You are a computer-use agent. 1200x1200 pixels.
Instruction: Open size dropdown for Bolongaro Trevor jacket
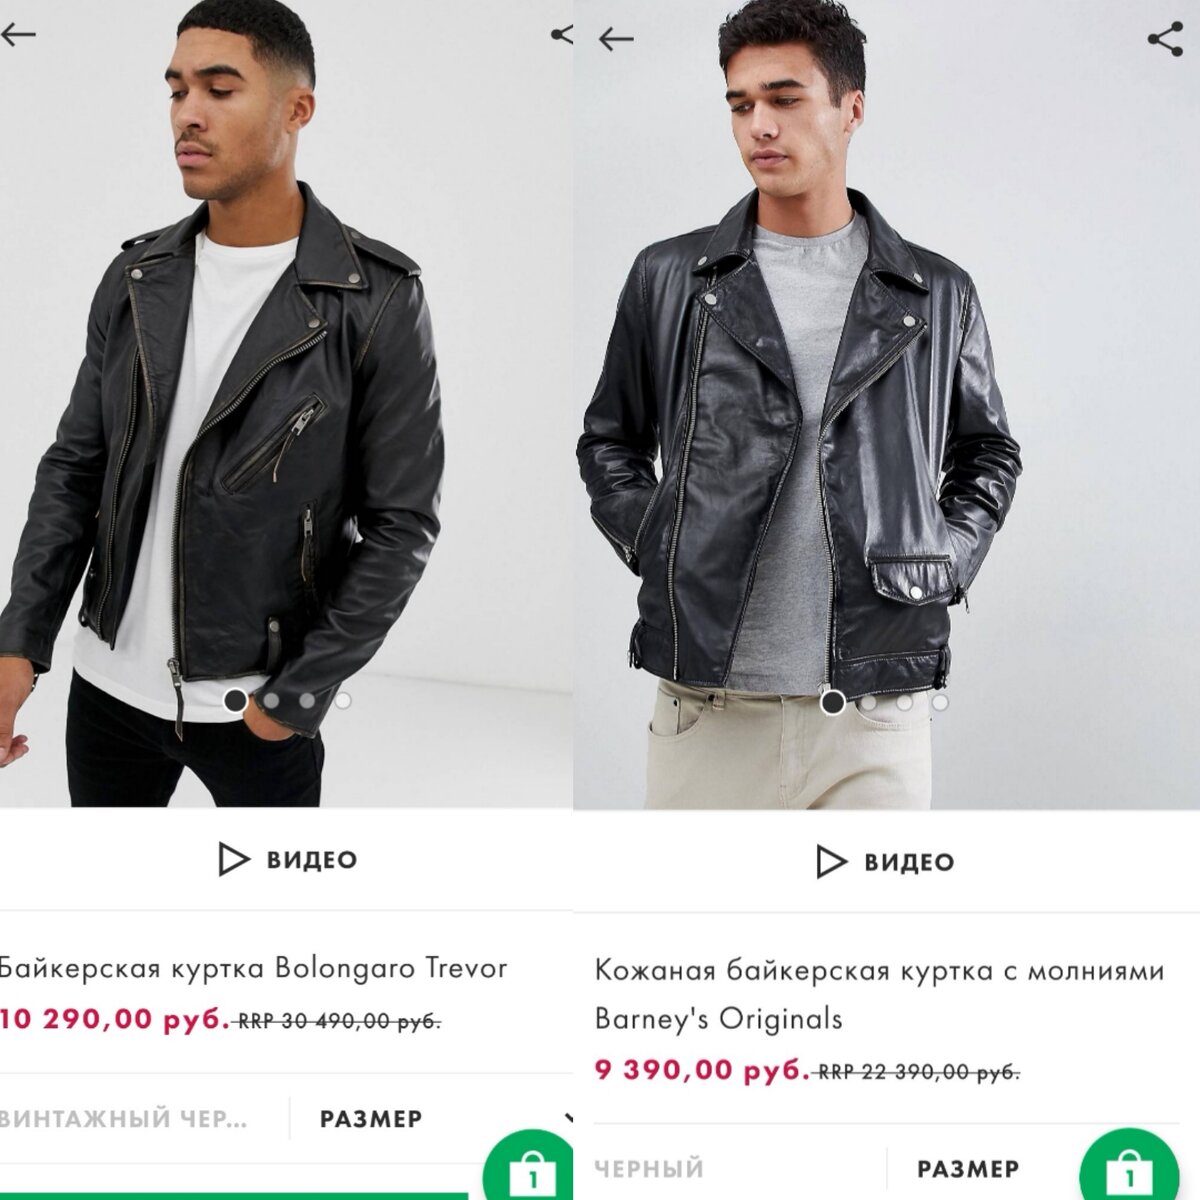tap(371, 1119)
